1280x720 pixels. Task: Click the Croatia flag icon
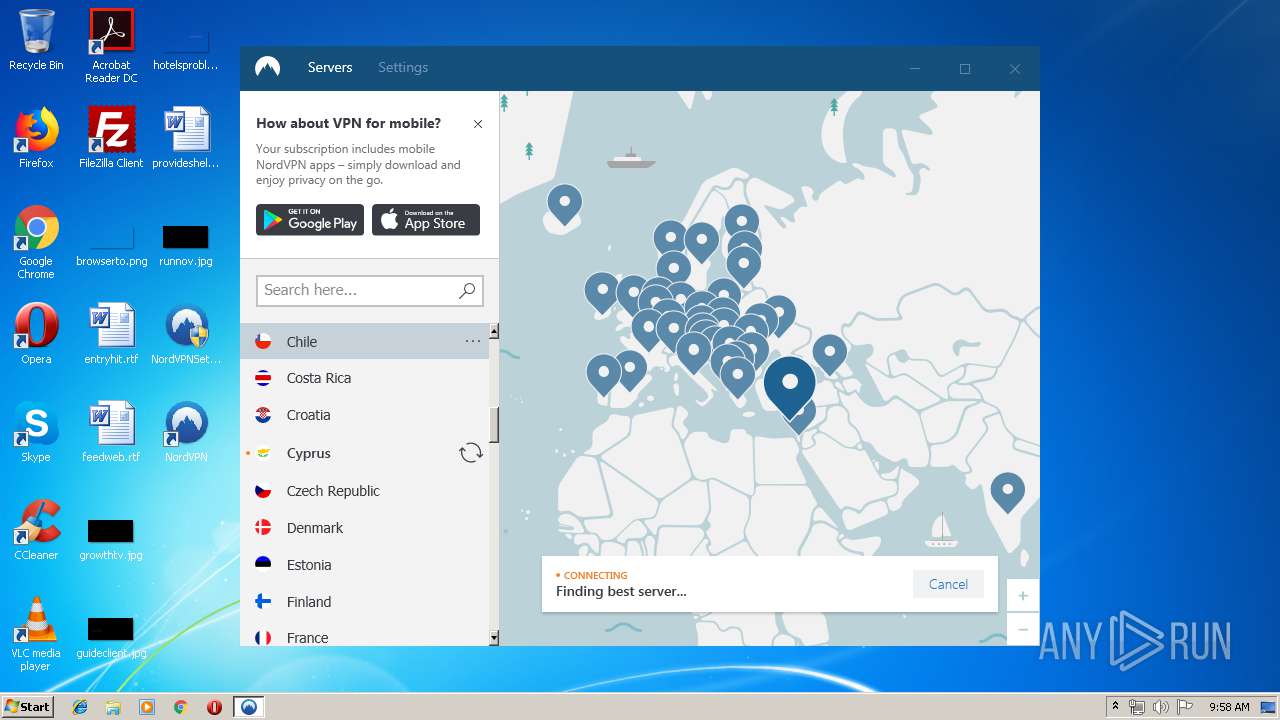click(x=263, y=415)
